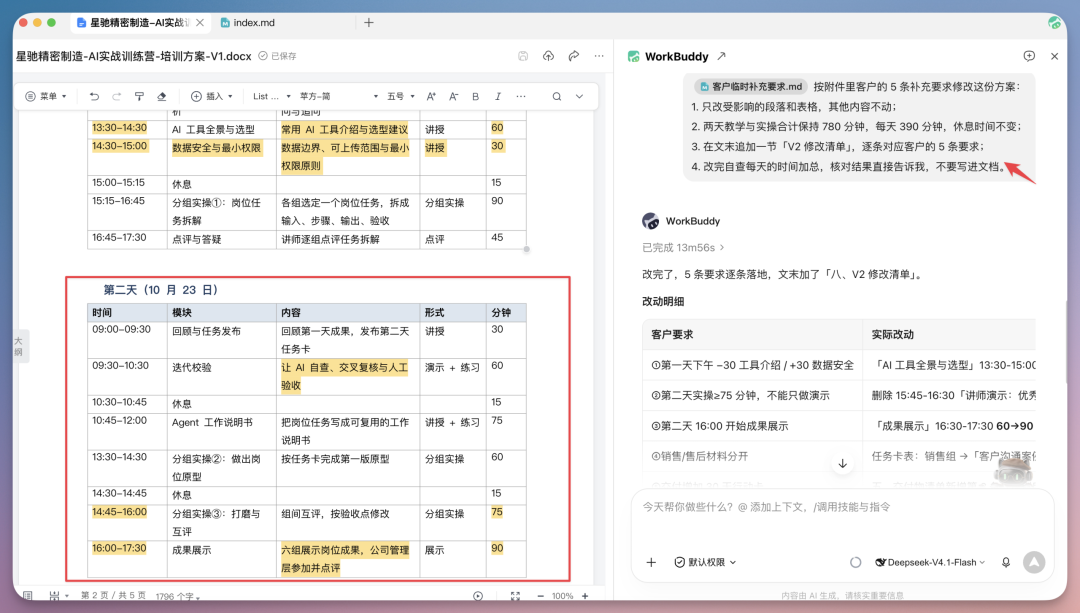
Task: Undo the last edit in toolbar
Action: pos(94,96)
